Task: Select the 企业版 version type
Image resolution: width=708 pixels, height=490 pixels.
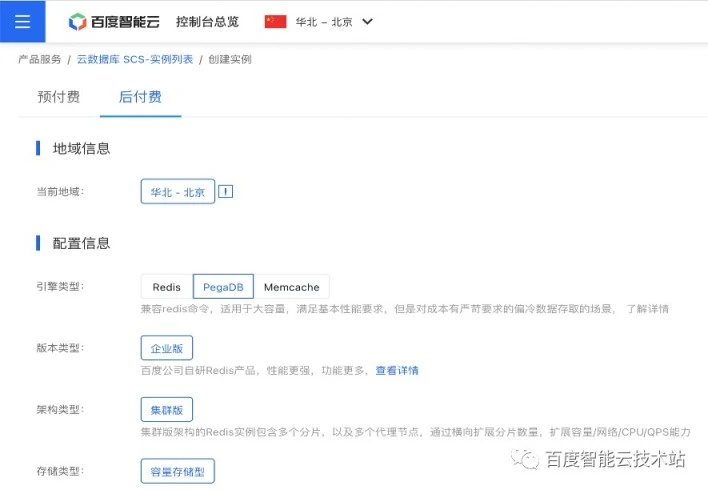Action: [167, 348]
